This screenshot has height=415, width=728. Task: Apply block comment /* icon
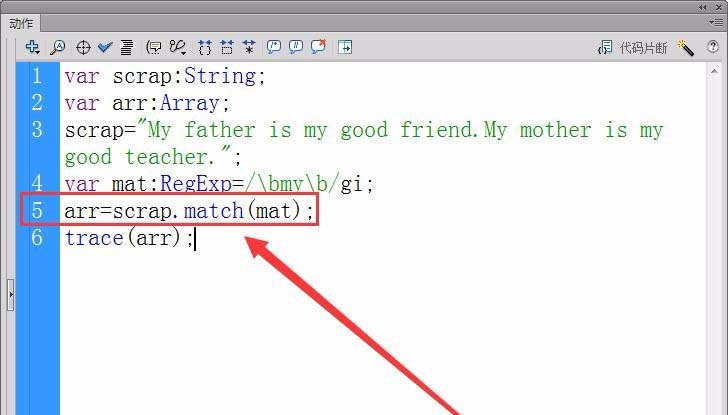tap(274, 47)
